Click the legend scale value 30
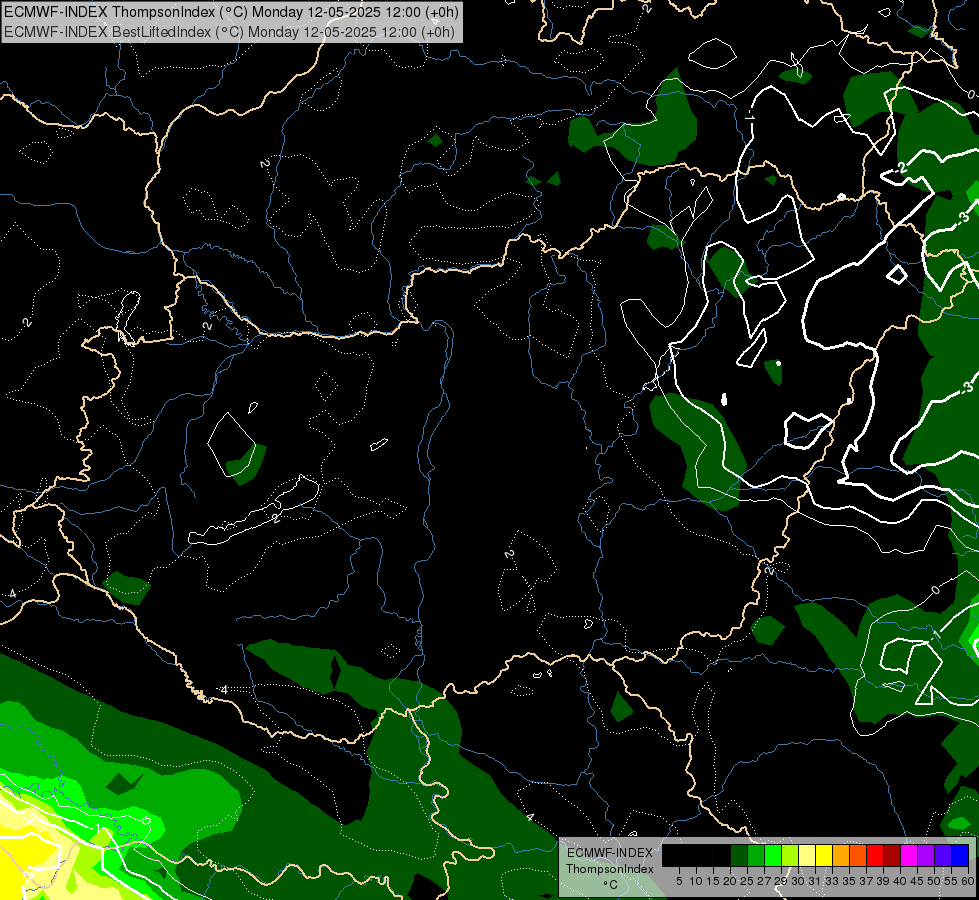Image resolution: width=979 pixels, height=900 pixels. click(x=799, y=881)
